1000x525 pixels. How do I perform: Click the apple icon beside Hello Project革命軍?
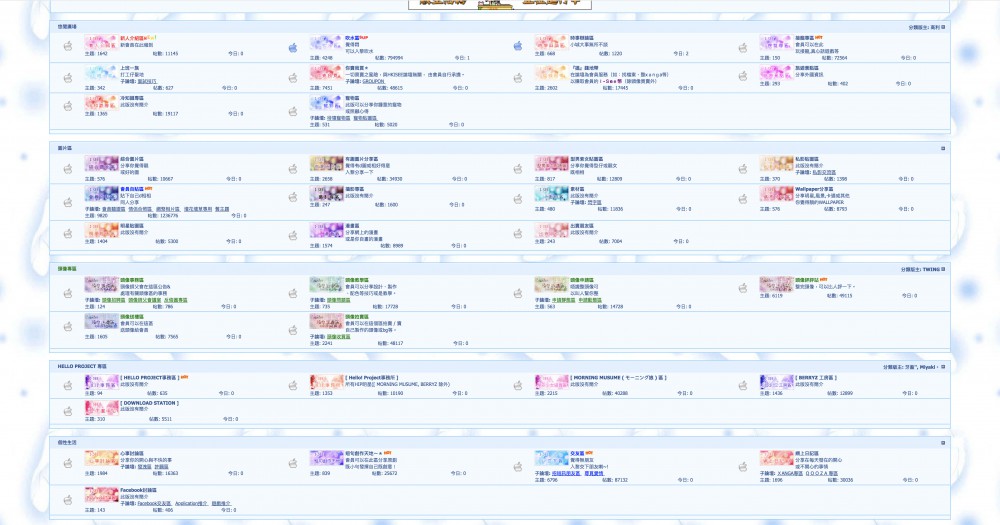[x=293, y=383]
